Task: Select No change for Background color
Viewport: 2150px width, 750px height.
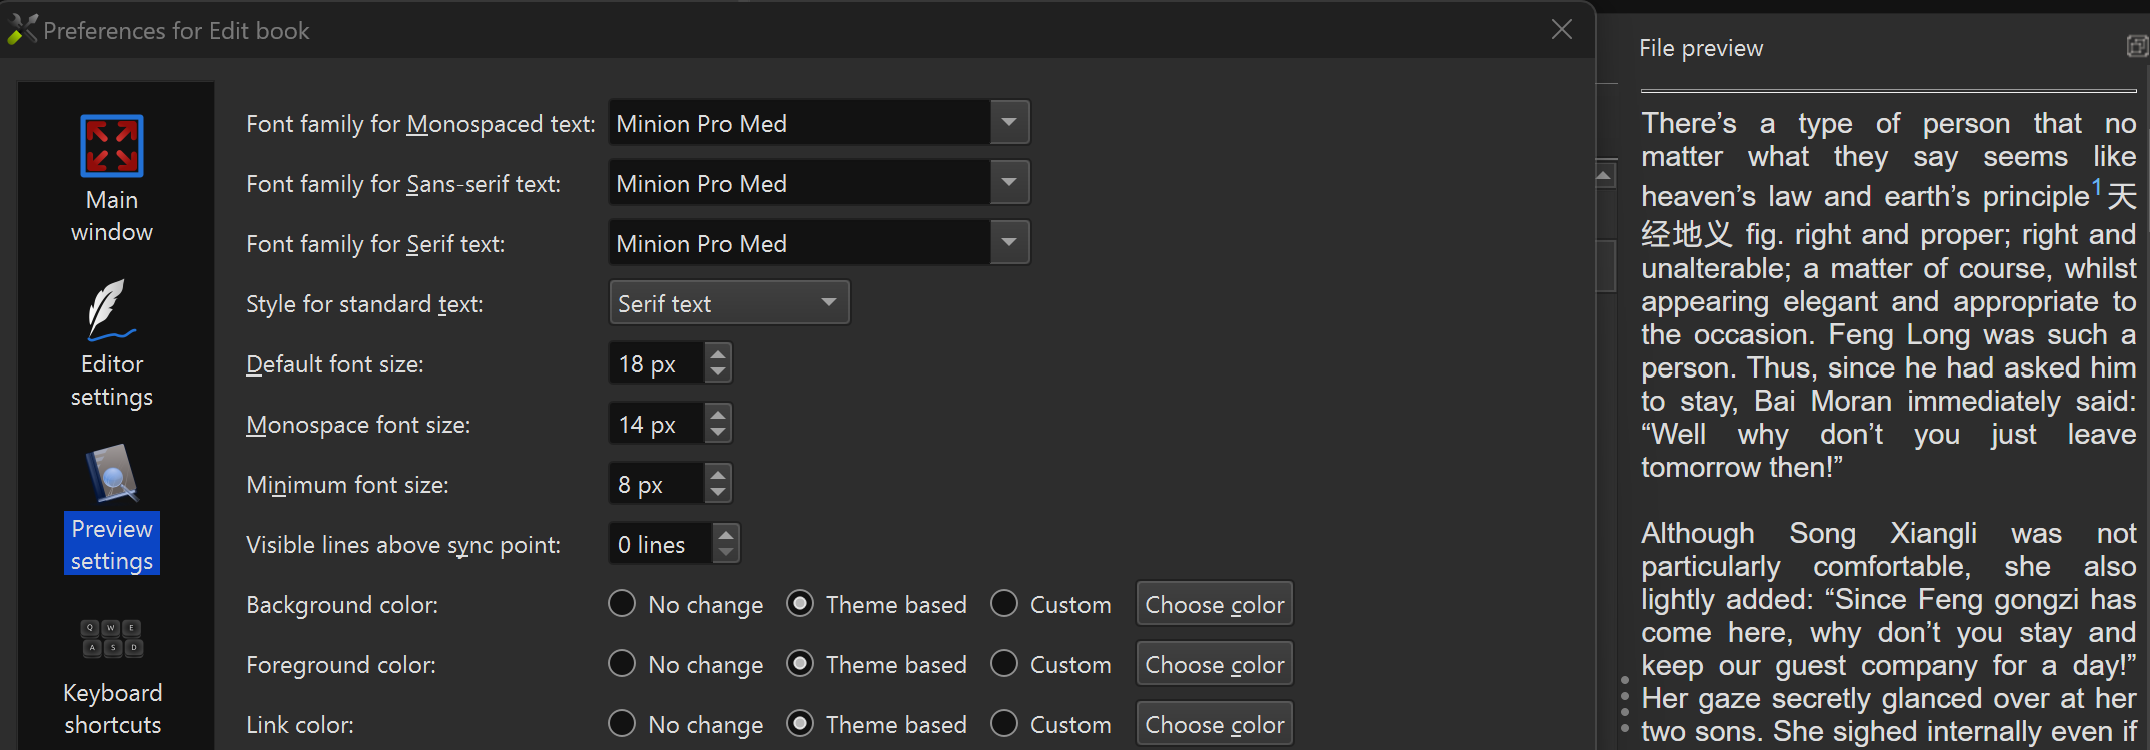Action: pos(622,604)
